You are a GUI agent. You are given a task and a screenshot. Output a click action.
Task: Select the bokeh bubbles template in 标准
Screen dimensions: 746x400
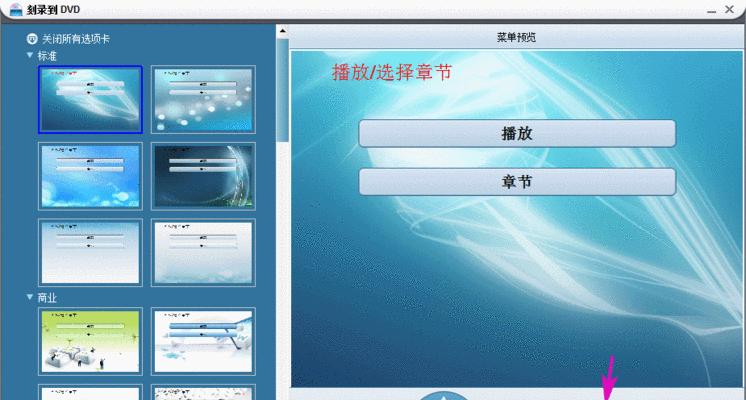(203, 99)
